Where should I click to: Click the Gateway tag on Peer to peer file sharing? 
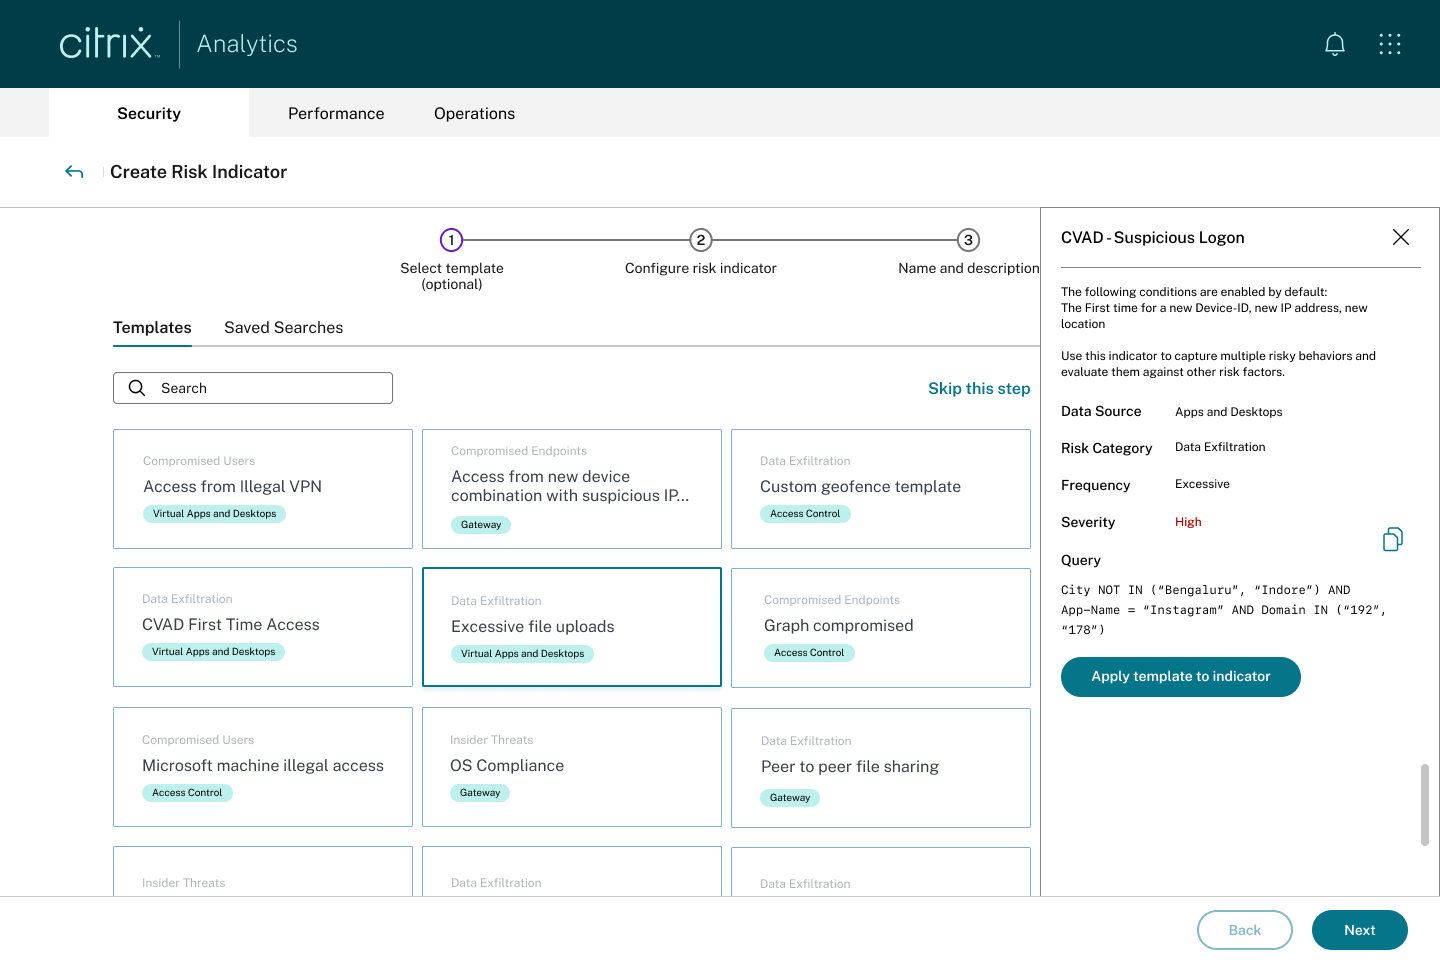pyautogui.click(x=790, y=798)
